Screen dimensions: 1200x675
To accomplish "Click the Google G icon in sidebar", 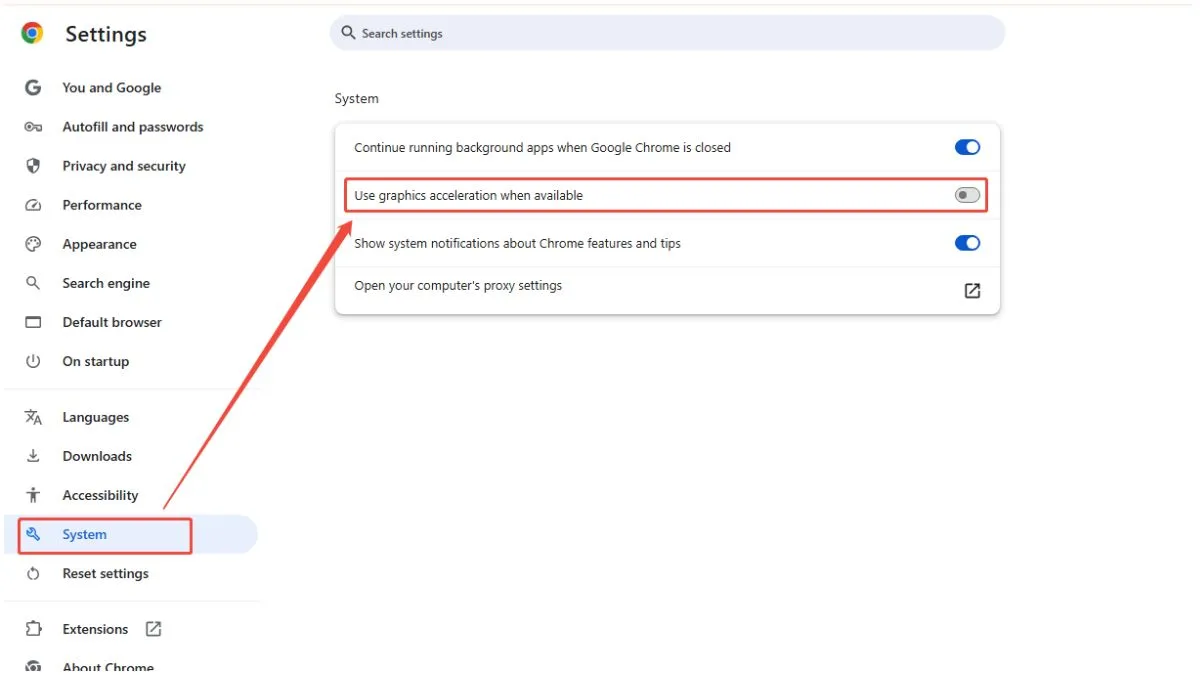I will 33,88.
